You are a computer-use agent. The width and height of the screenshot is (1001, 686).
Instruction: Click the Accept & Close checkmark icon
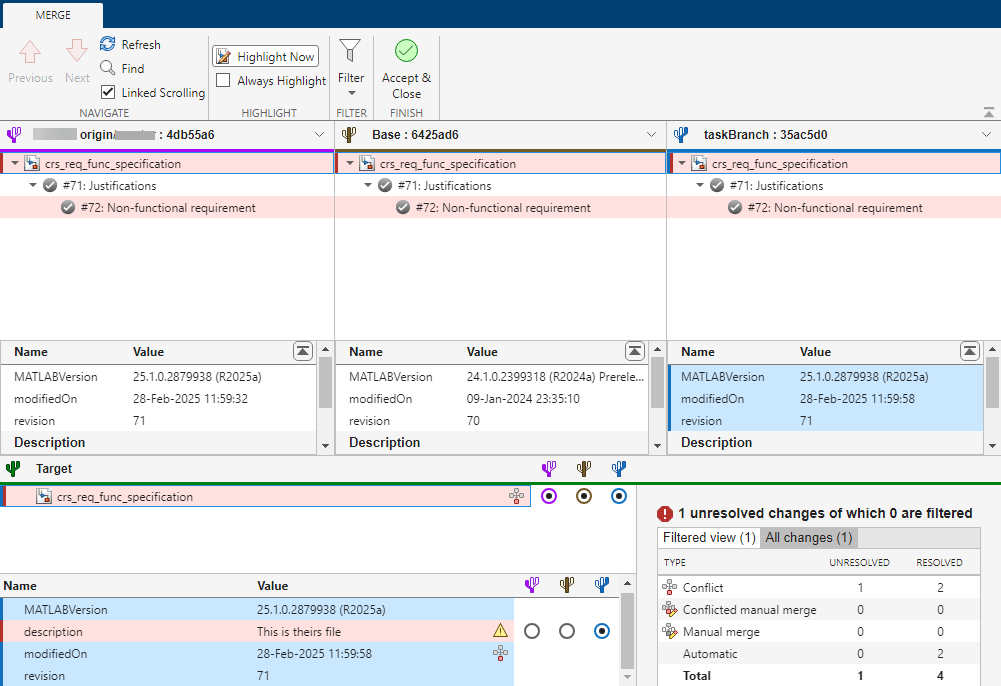pos(406,49)
